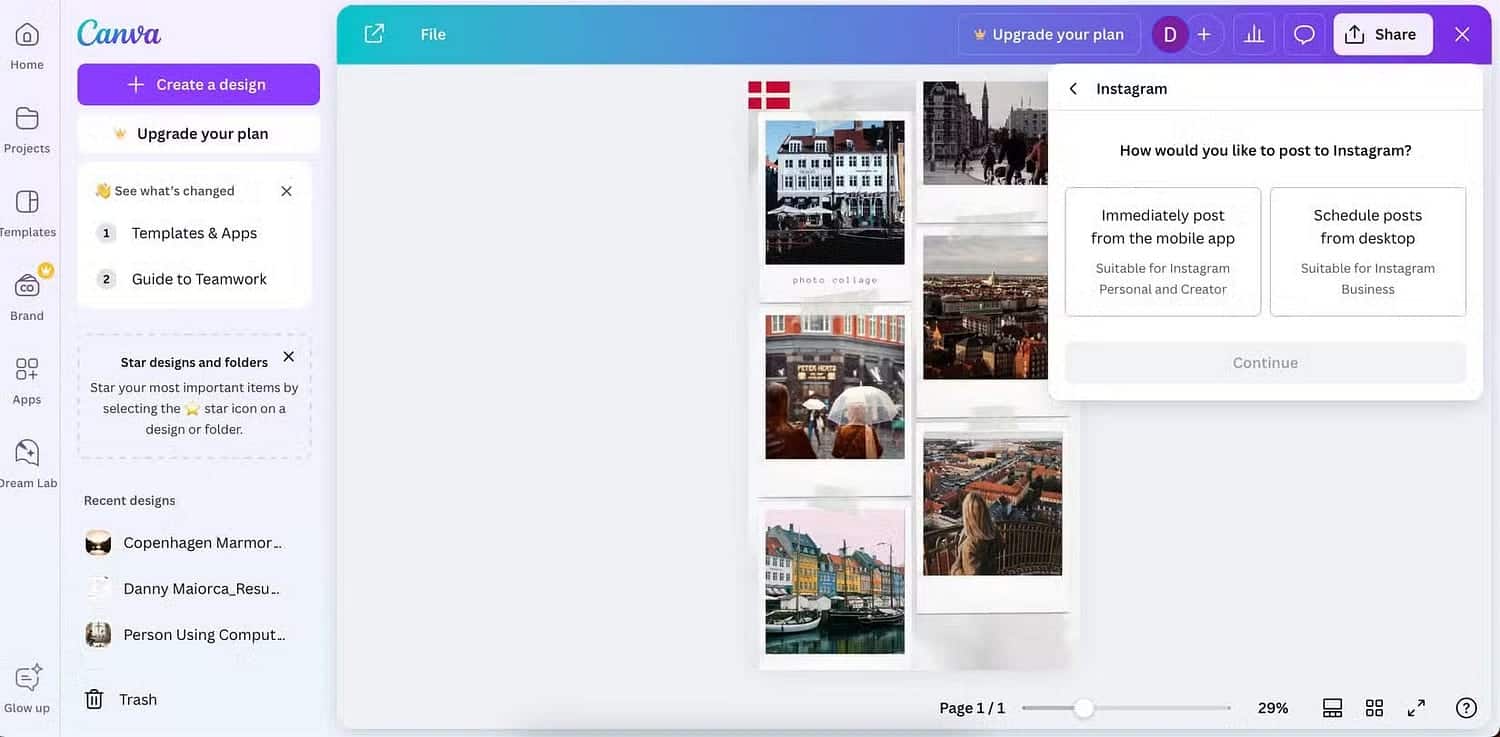Open the comments speech bubble icon

tap(1304, 34)
